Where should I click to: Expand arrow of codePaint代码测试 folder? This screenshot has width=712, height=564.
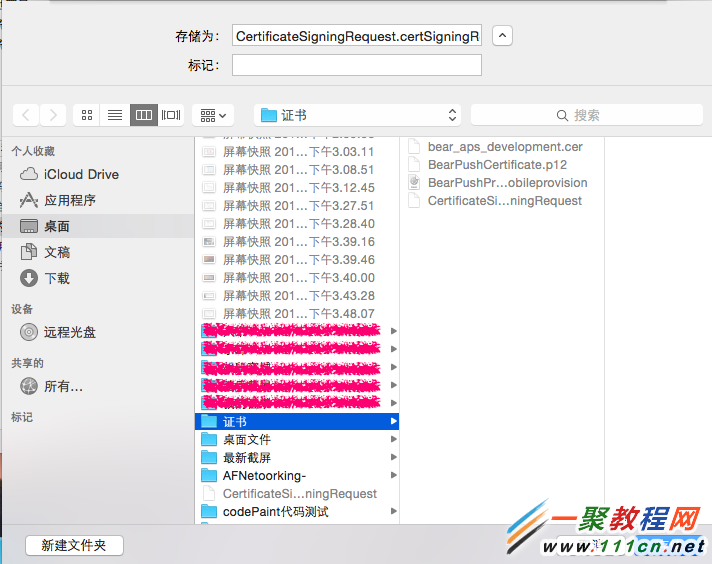[394, 511]
